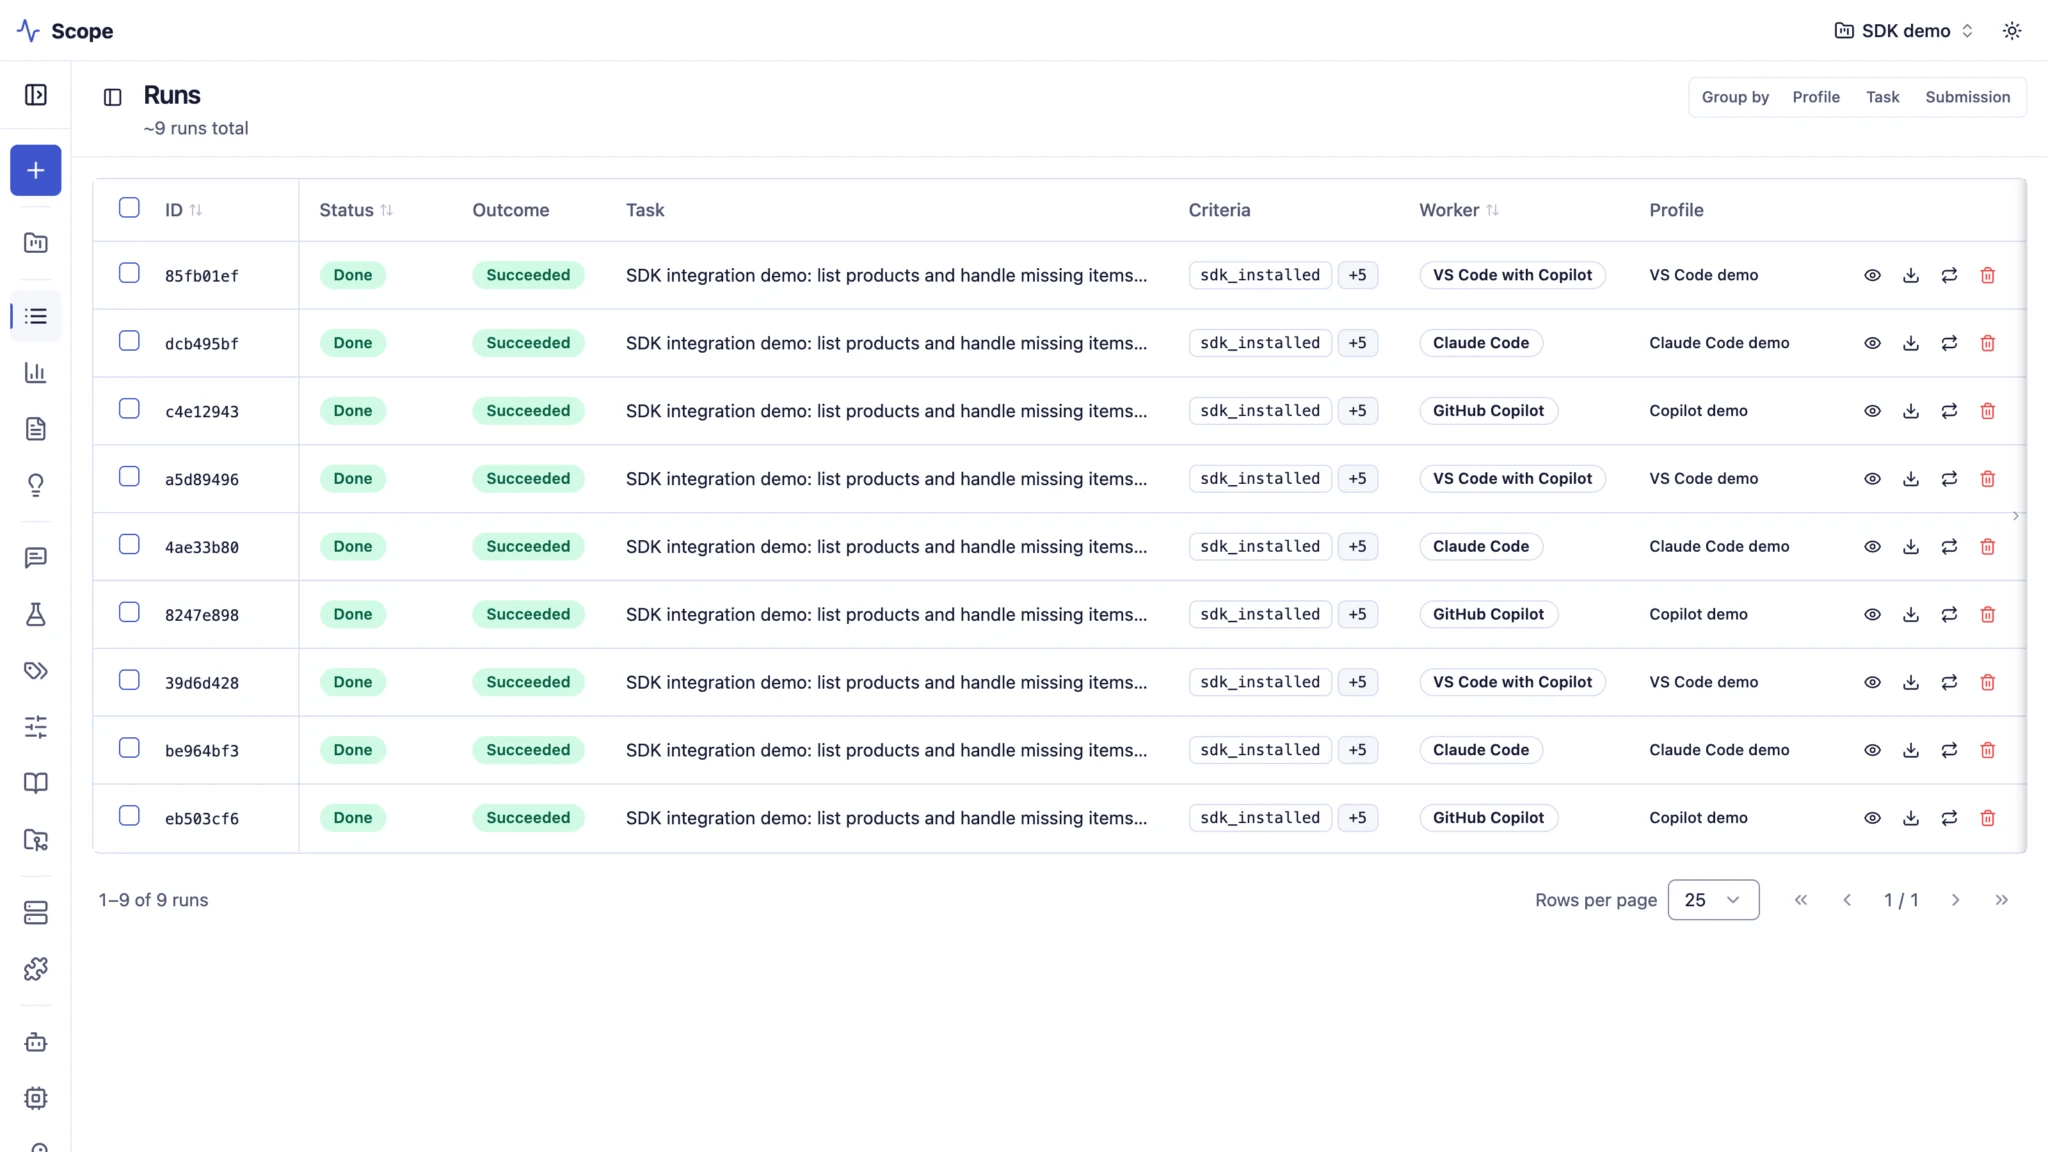Expand the sidebar using top collapse icon
This screenshot has width=2048, height=1152.
pyautogui.click(x=35, y=95)
